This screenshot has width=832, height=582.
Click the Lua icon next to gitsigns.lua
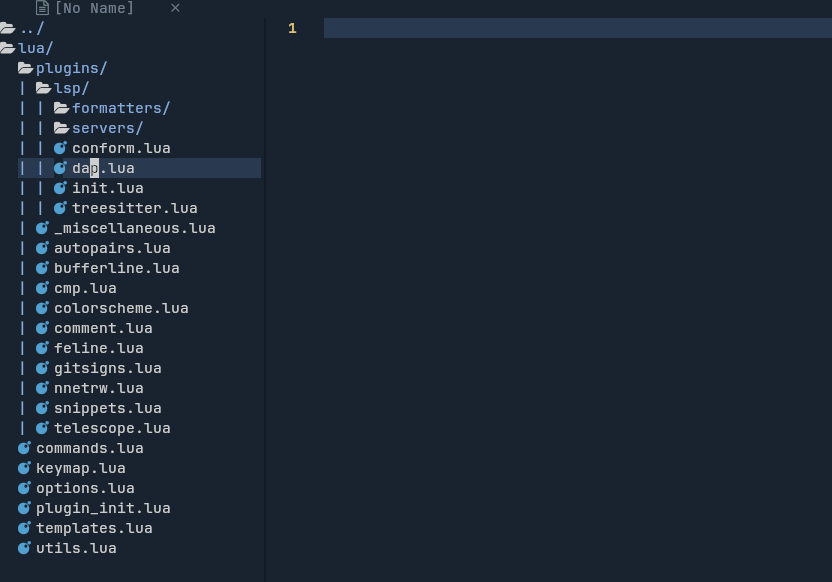click(x=42, y=368)
